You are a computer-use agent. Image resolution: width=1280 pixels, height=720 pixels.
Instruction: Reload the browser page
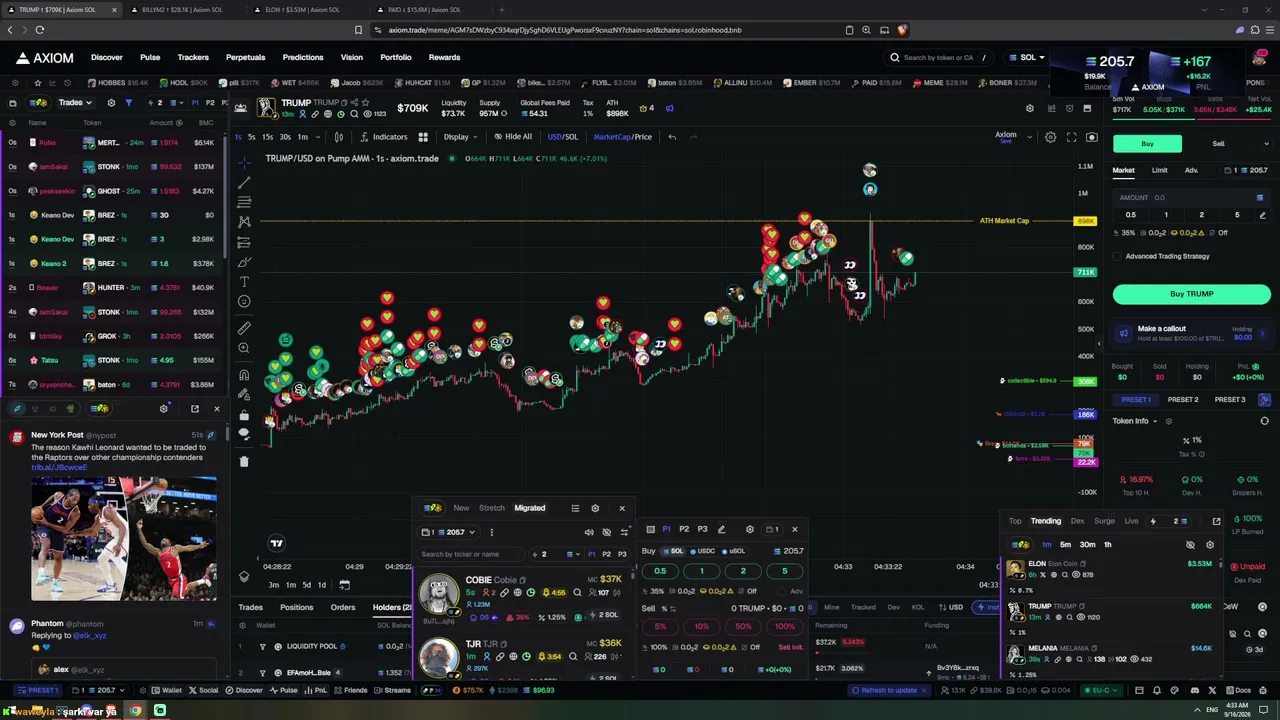40,30
